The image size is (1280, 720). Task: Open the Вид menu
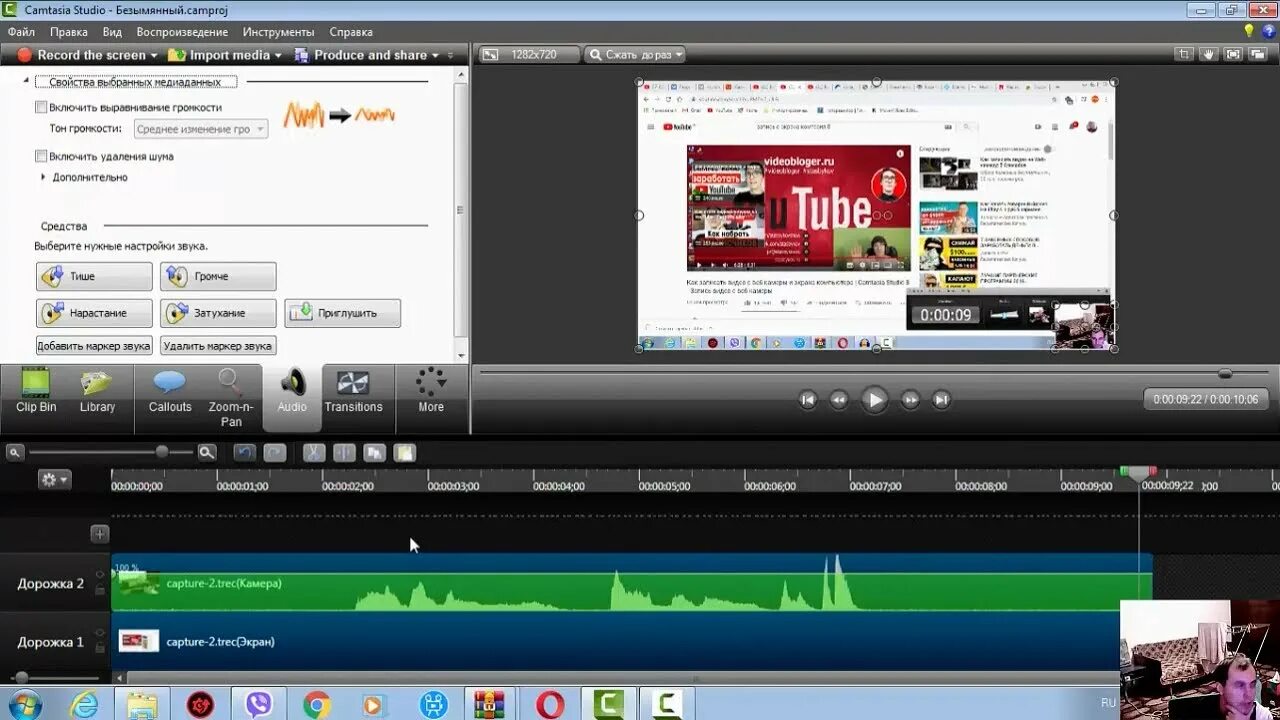[112, 32]
